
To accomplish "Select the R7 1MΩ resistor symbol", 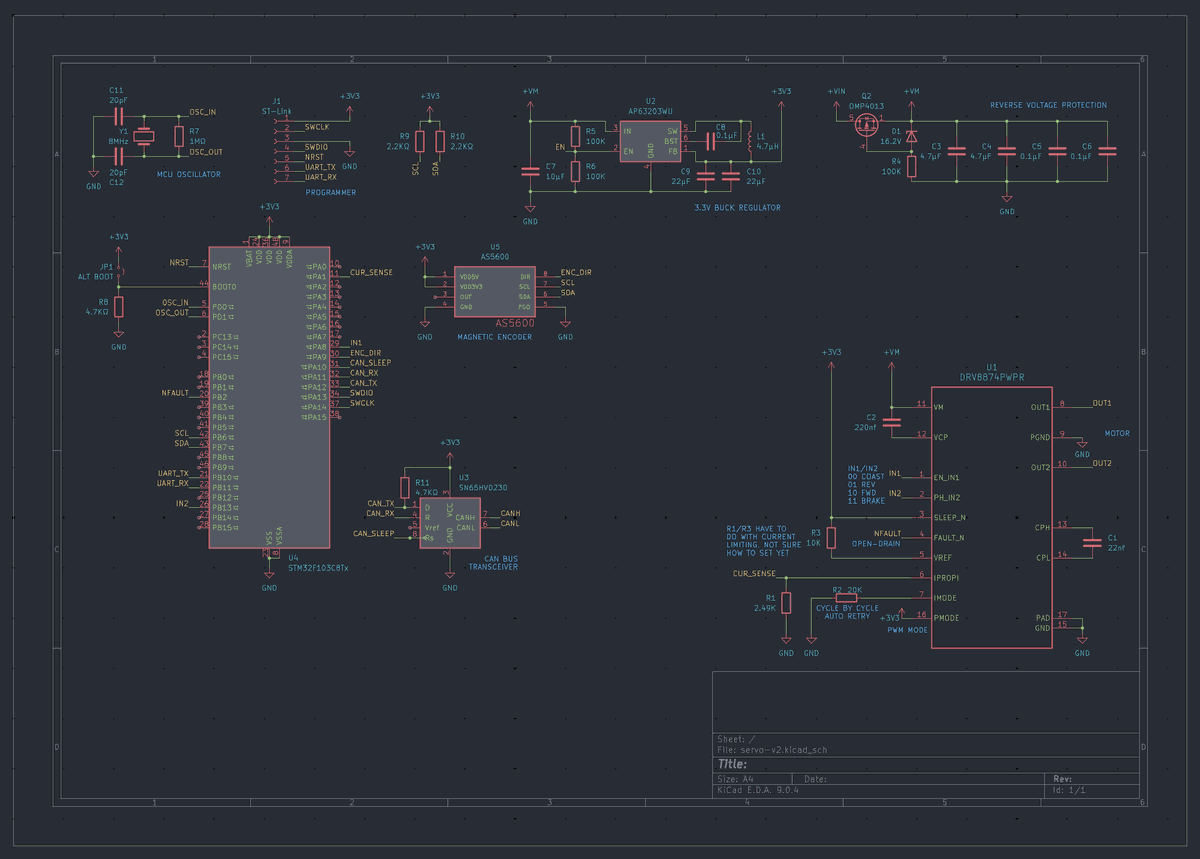I will coord(178,137).
